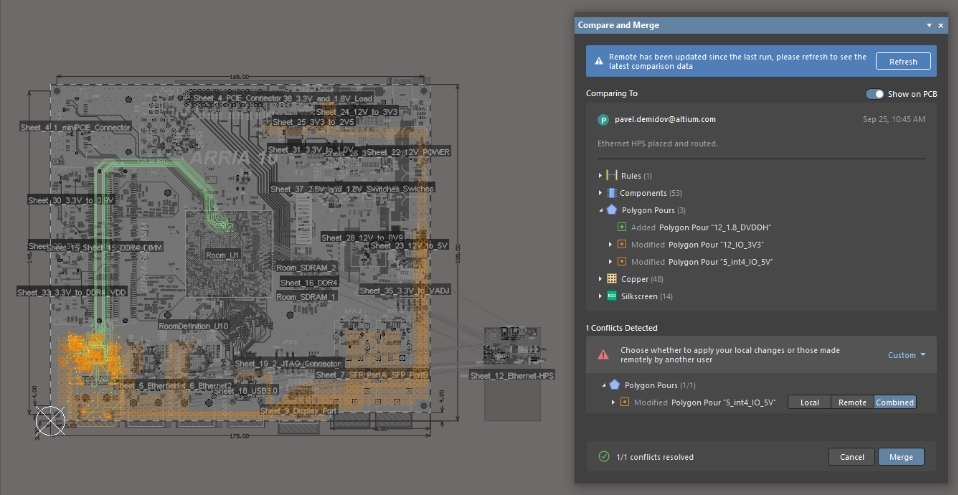Click the PCB origin marker on the board
This screenshot has width=958, height=495.
coord(50,421)
